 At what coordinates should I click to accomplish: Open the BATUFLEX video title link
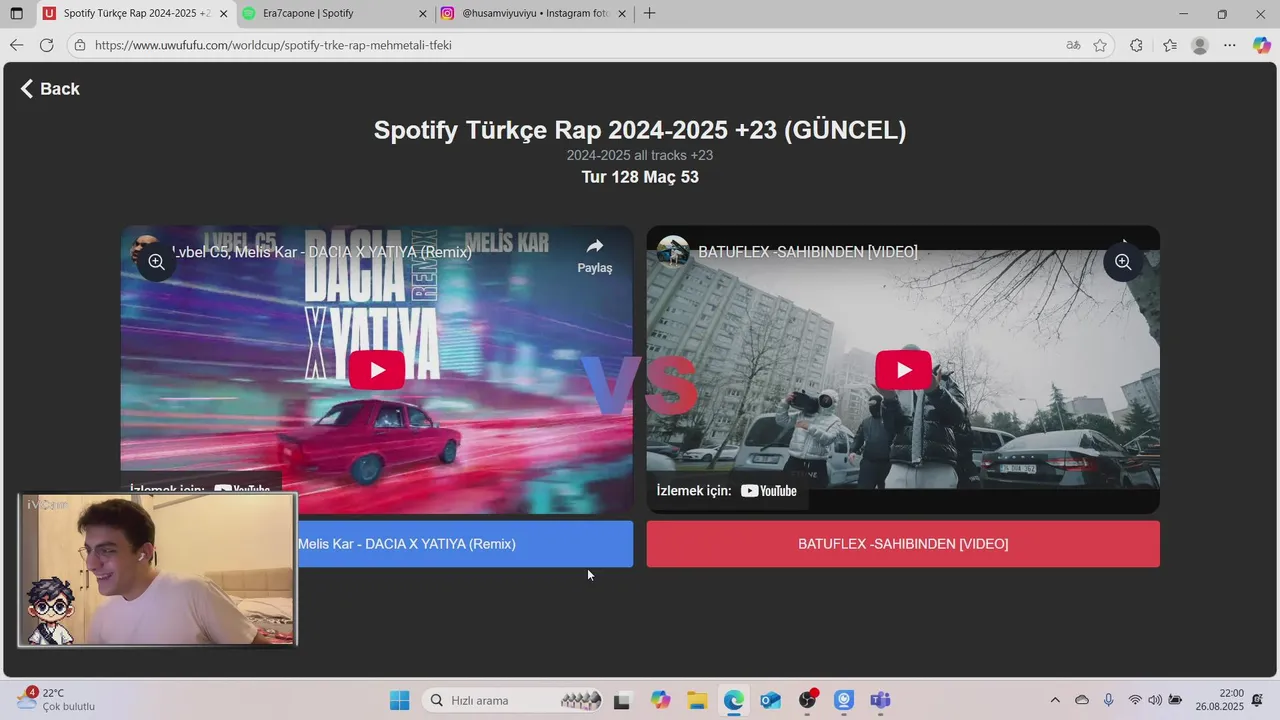[807, 252]
